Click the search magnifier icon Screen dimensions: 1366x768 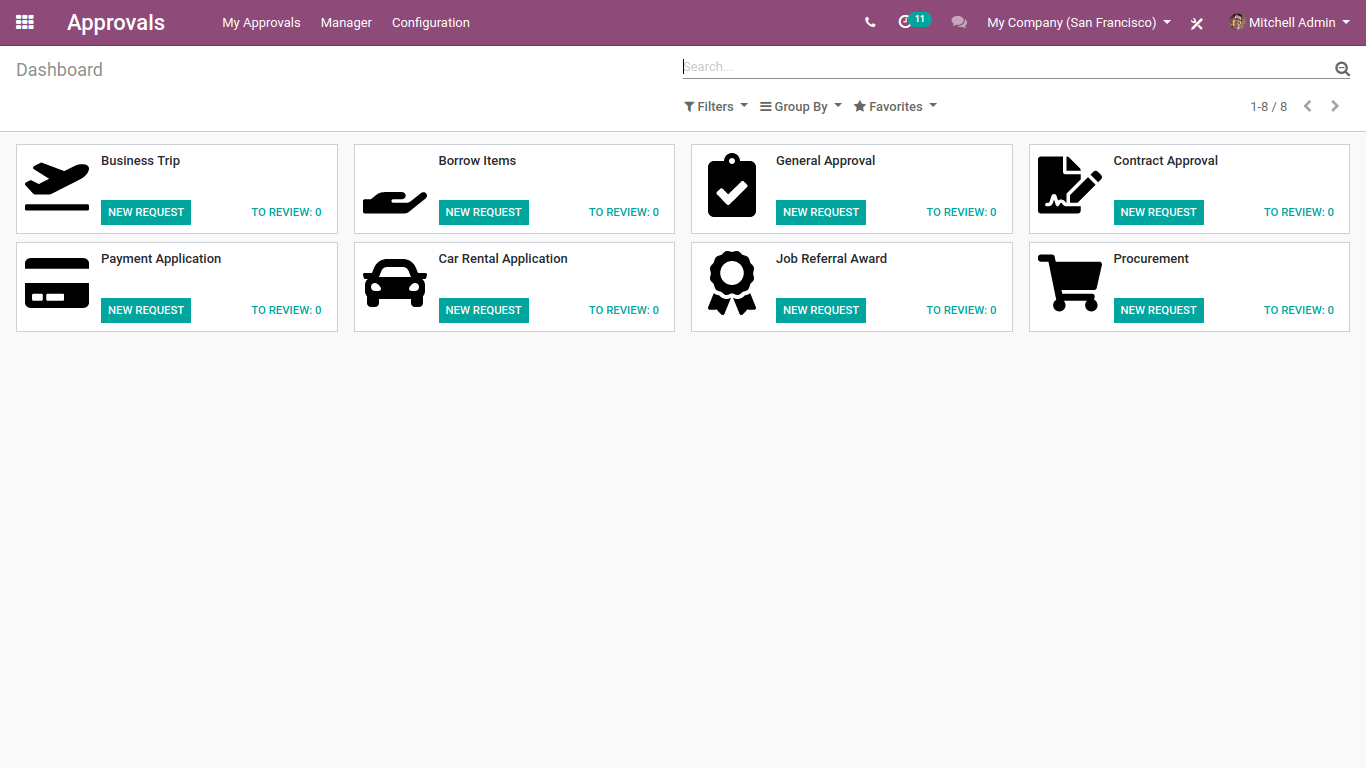[x=1342, y=68]
